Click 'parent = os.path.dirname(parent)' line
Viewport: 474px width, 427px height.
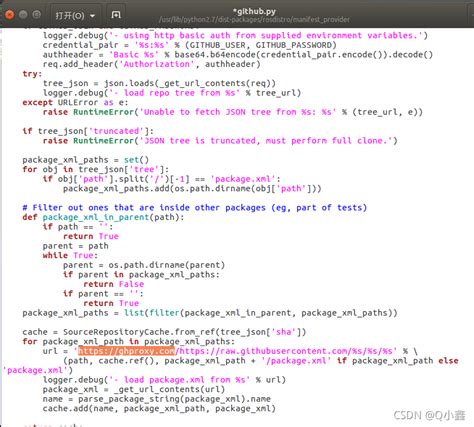pos(144,265)
